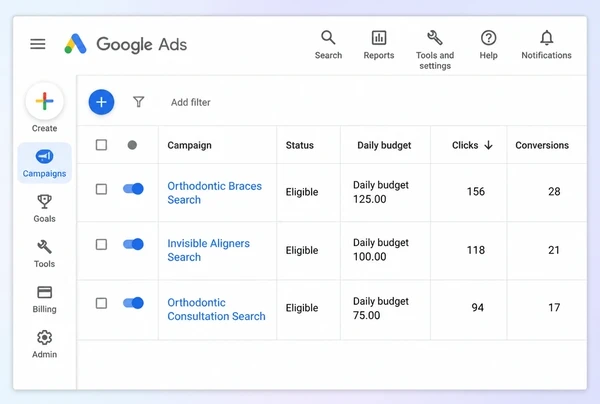Select all campaigns checkbox in header

[x=101, y=145]
